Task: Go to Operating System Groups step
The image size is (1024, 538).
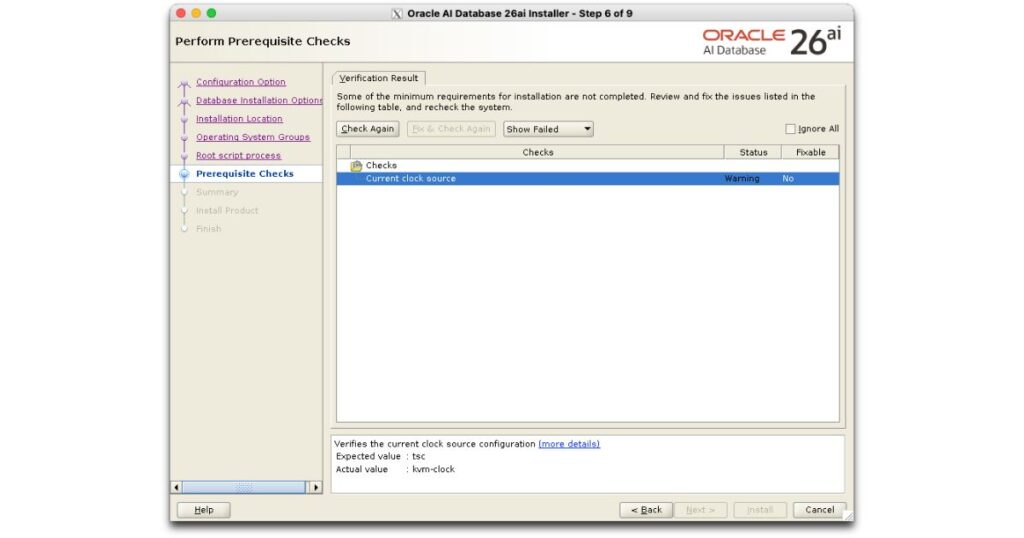Action: tap(253, 137)
